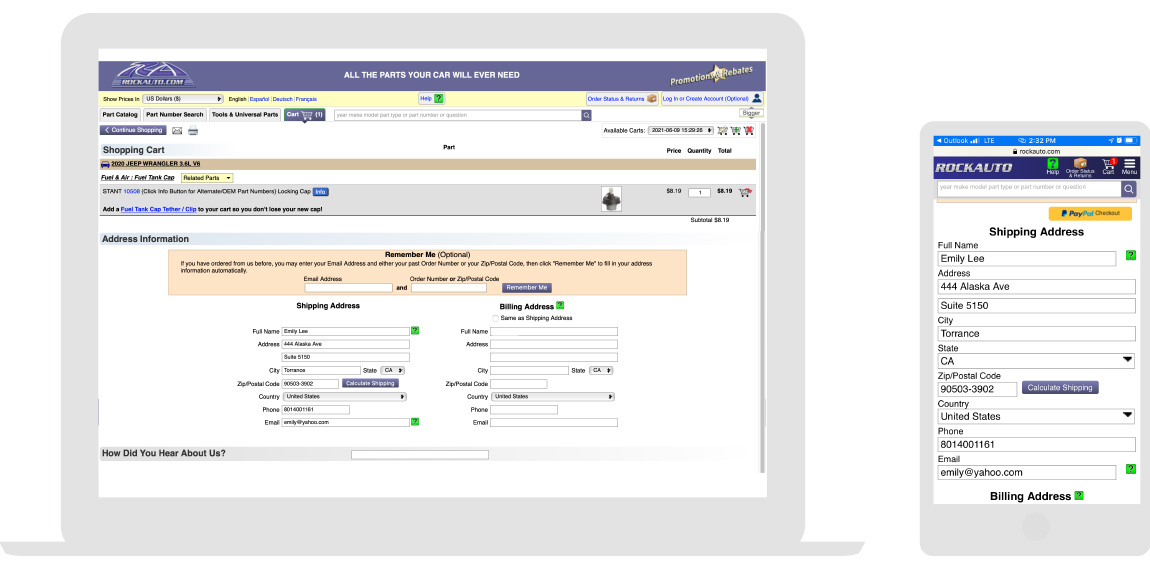
Task: Tap the mobile hamburger Menu icon
Action: coord(1129,167)
